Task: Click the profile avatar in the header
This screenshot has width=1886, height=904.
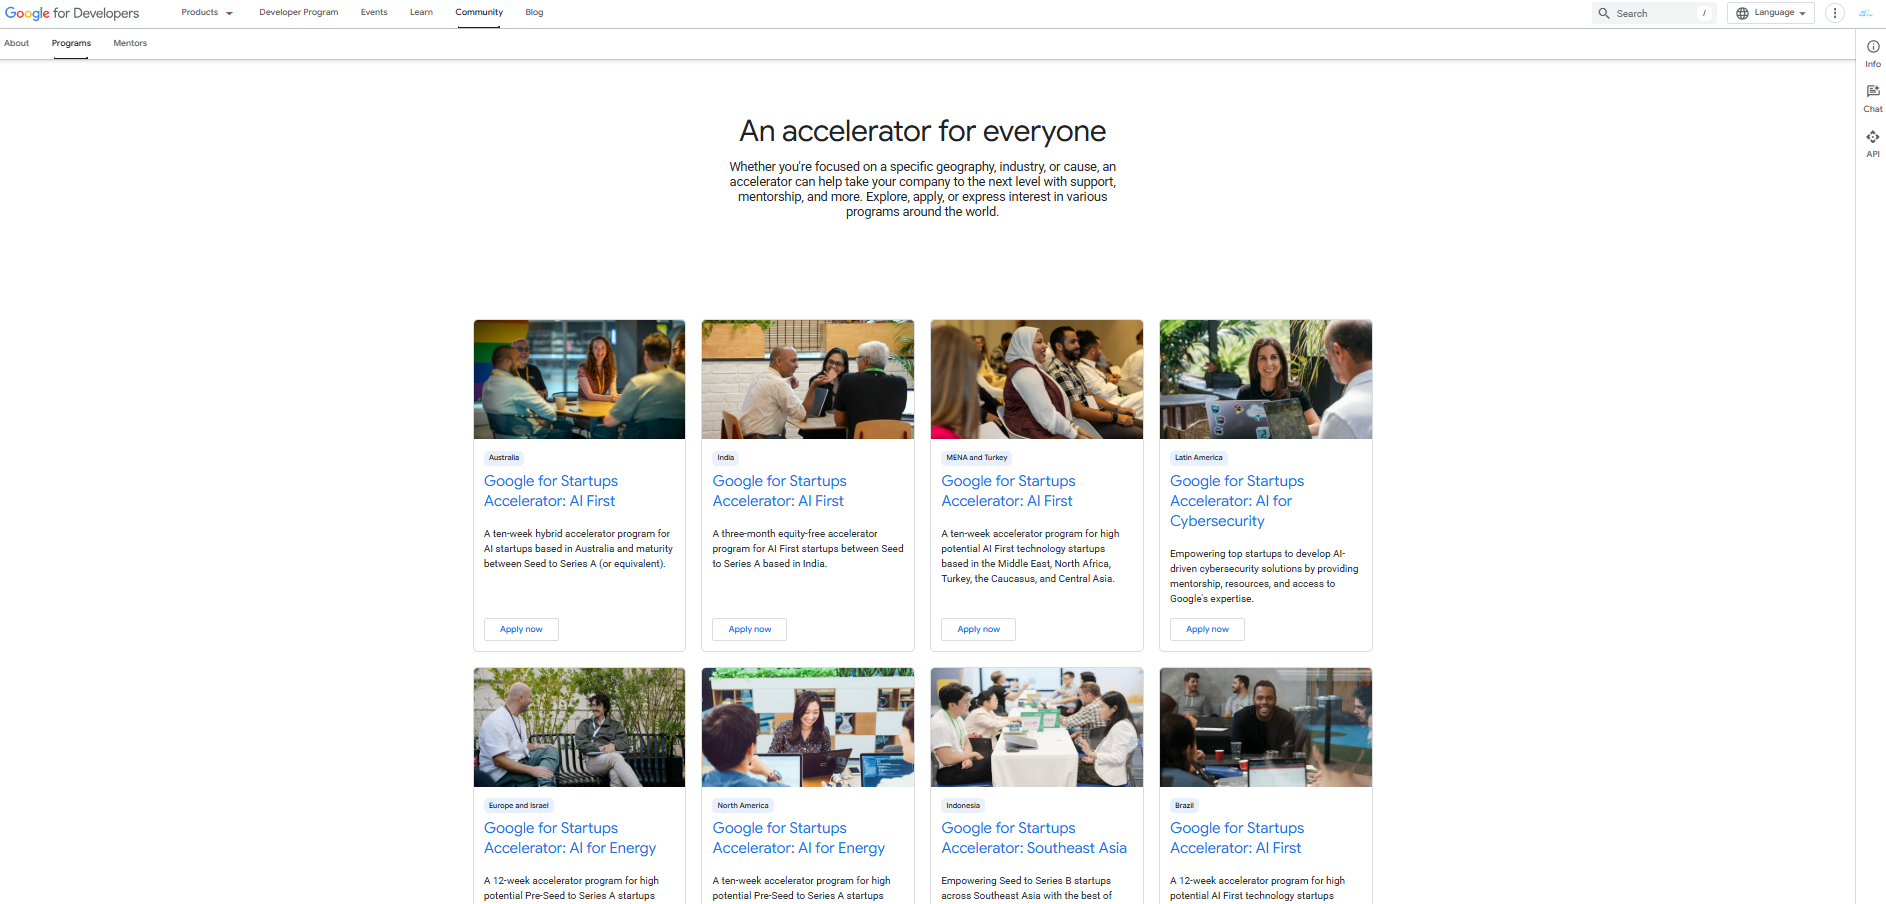Action: click(1865, 13)
